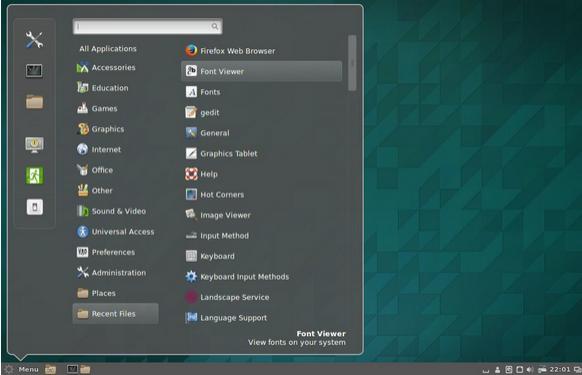Click the terminal launcher on the panel
This screenshot has height=375, width=582.
(72, 369)
